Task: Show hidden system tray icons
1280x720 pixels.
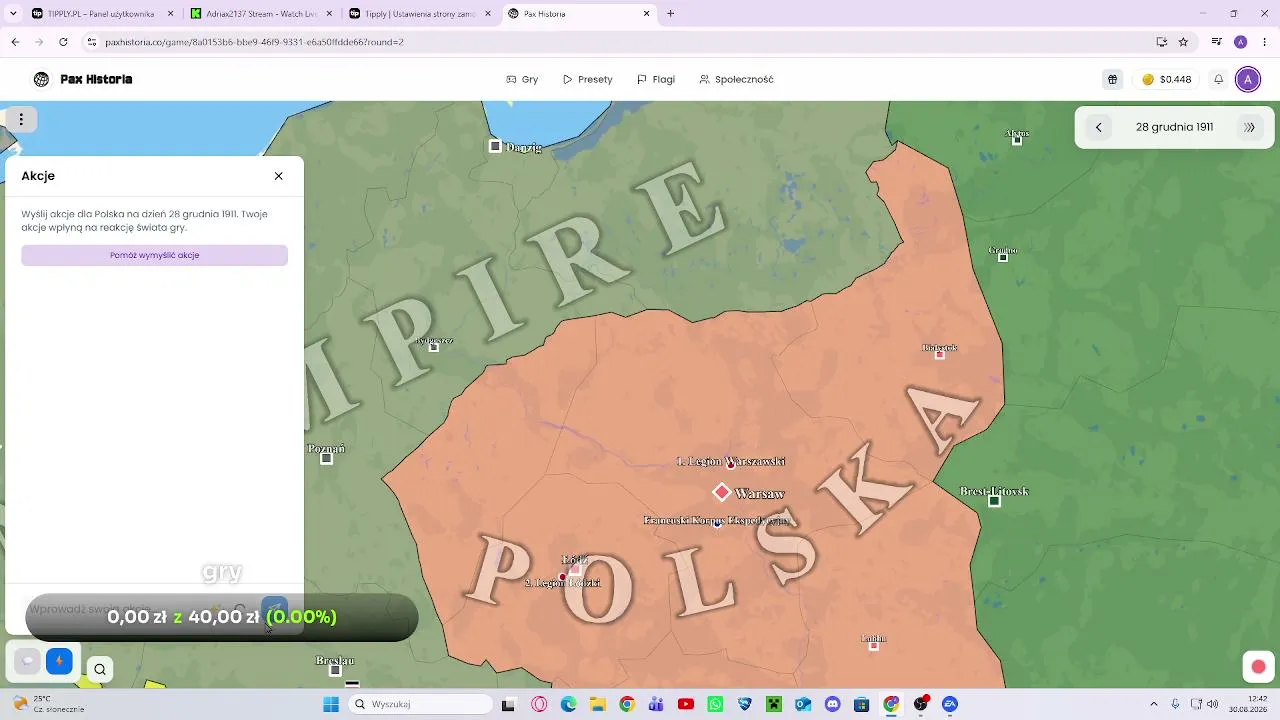Action: [x=1153, y=704]
